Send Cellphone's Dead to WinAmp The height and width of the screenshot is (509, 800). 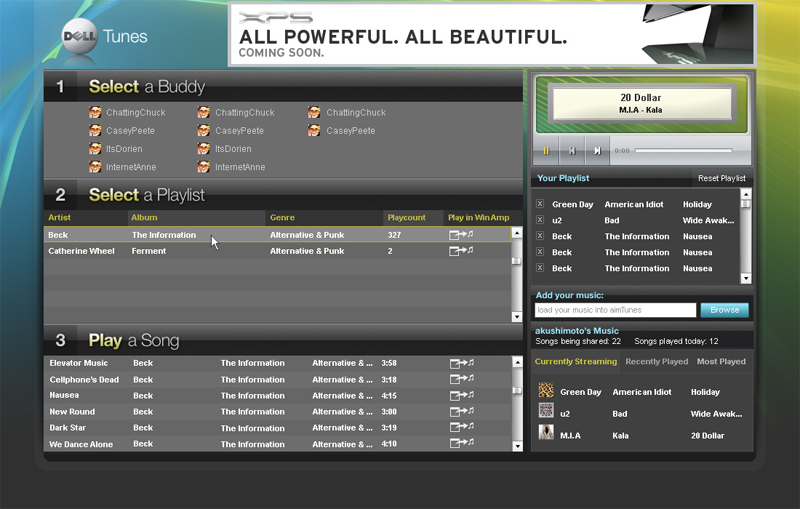pos(462,379)
